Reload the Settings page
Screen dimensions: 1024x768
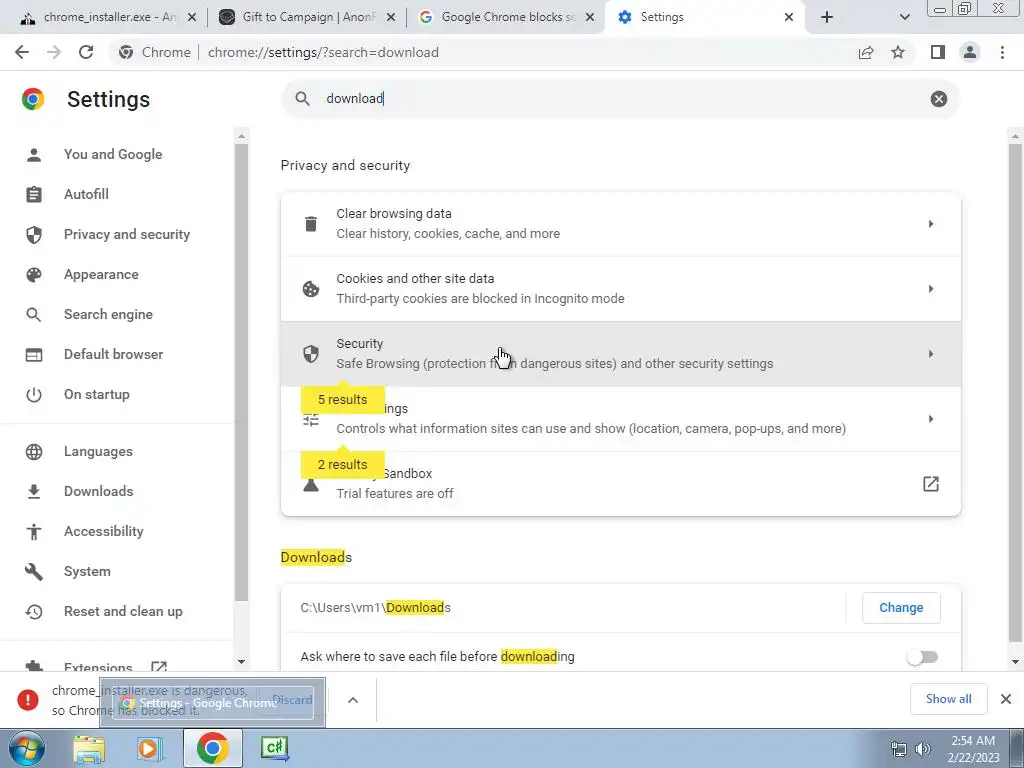point(86,52)
